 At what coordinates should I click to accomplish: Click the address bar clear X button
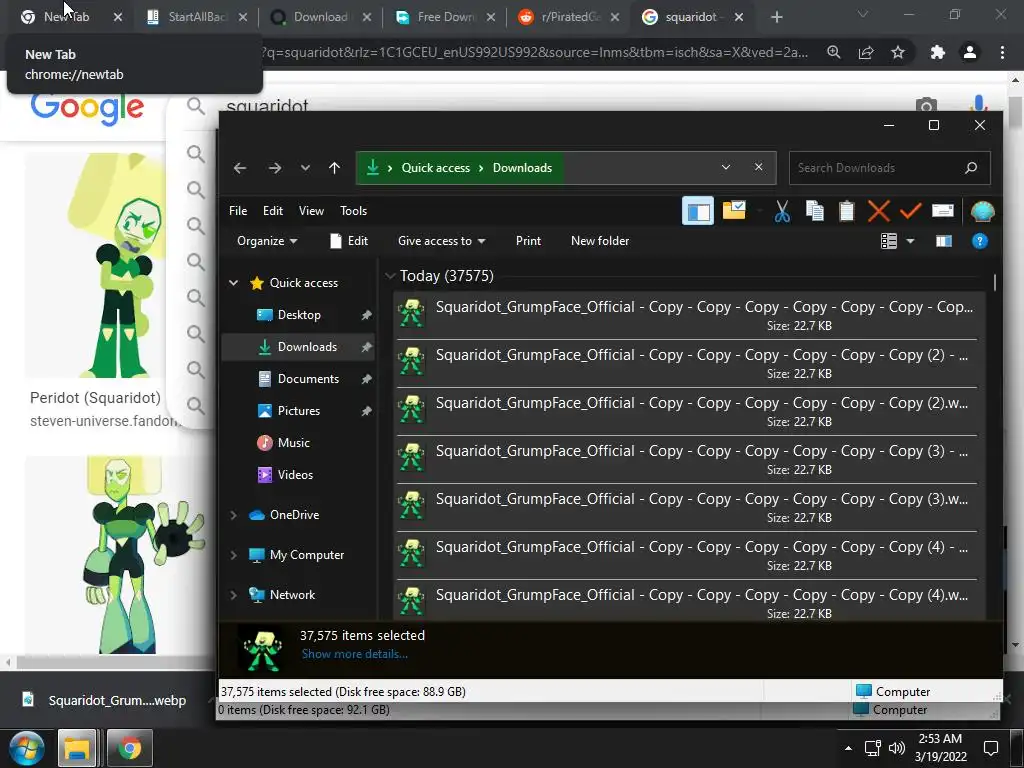pyautogui.click(x=758, y=167)
